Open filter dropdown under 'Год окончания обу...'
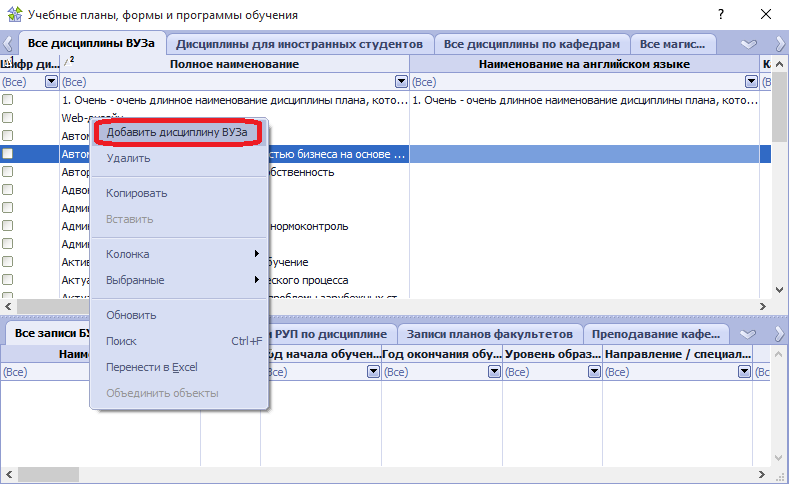Image resolution: width=789 pixels, height=484 pixels. click(x=495, y=372)
